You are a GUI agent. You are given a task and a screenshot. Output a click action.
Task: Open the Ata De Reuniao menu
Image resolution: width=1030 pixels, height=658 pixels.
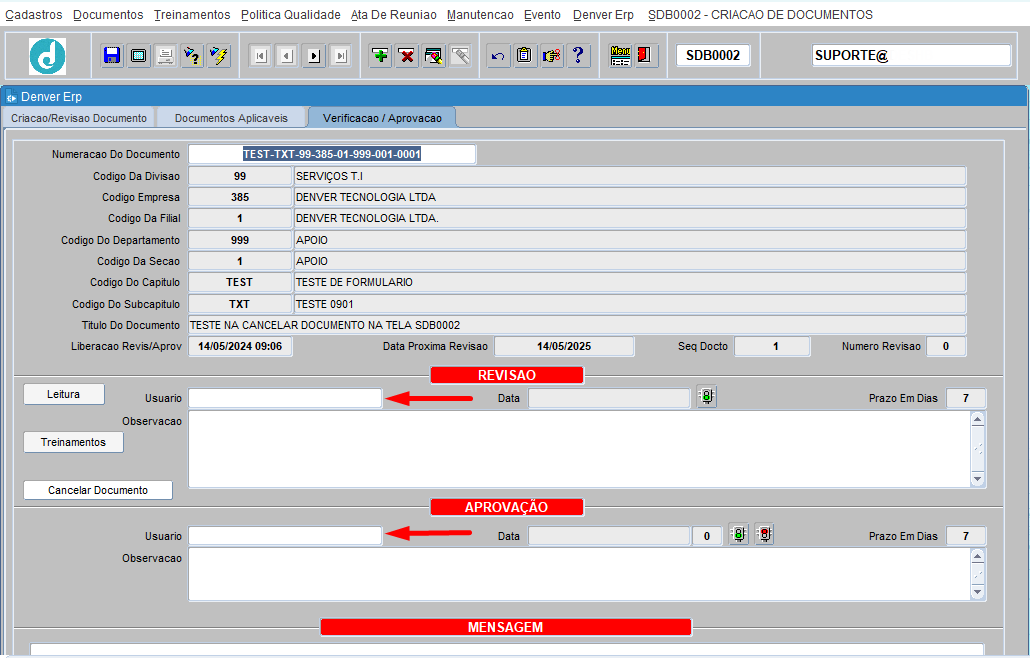393,14
